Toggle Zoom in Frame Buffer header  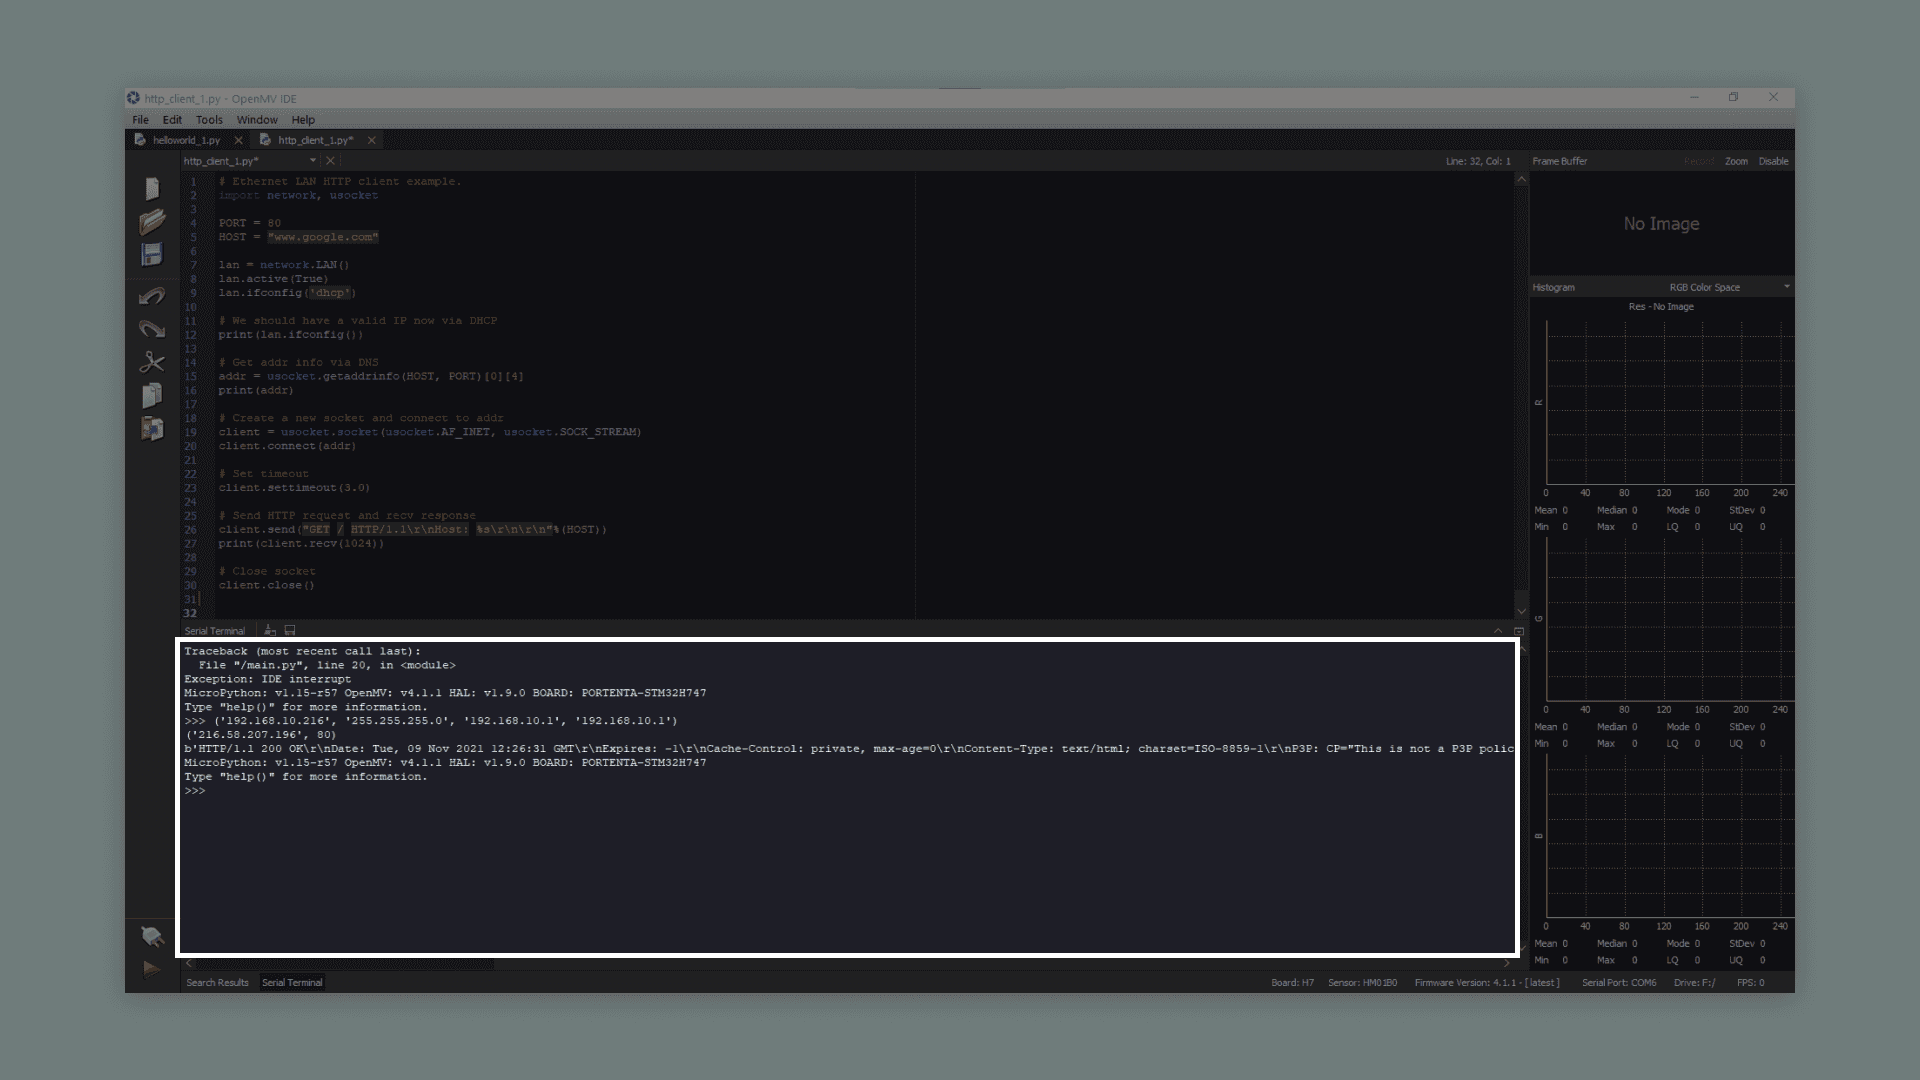pyautogui.click(x=1736, y=161)
